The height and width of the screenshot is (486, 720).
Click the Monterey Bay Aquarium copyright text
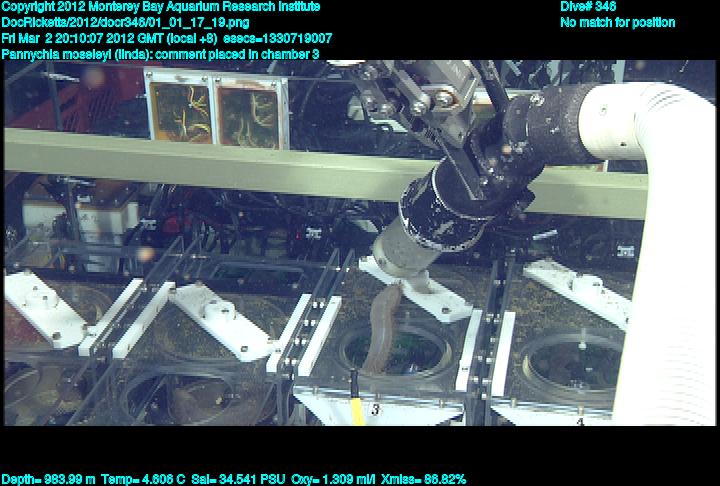(x=160, y=7)
